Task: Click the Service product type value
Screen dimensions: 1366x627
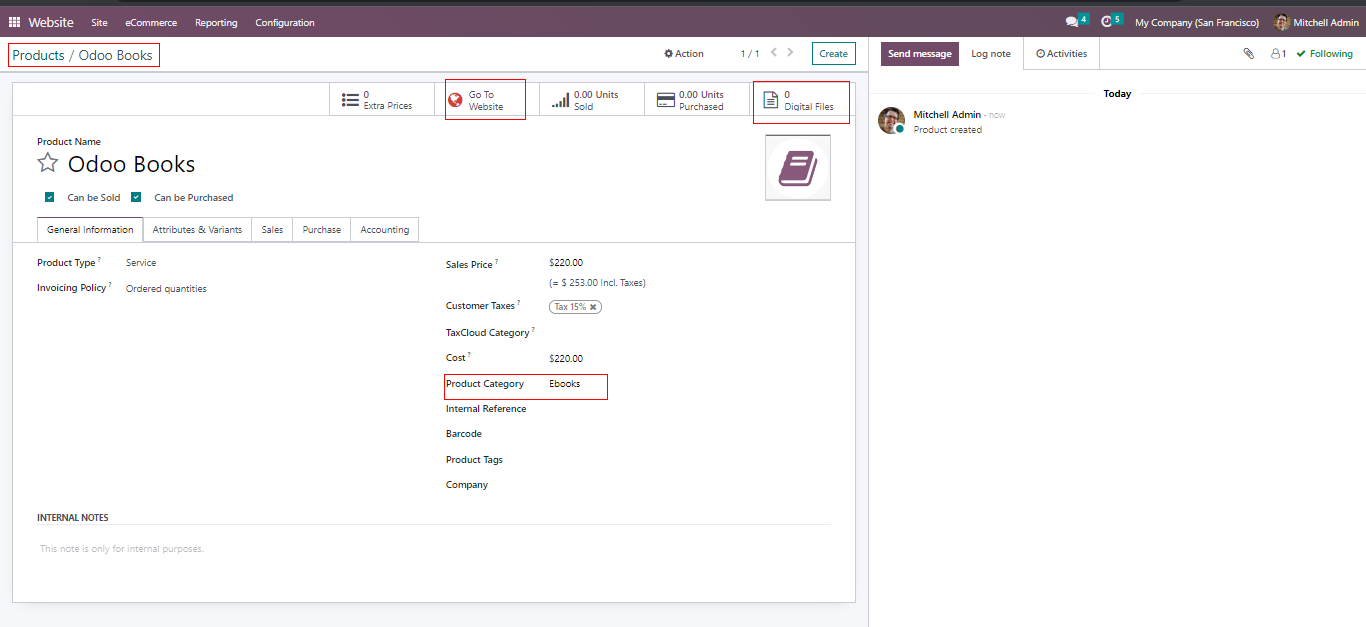Action: [141, 263]
